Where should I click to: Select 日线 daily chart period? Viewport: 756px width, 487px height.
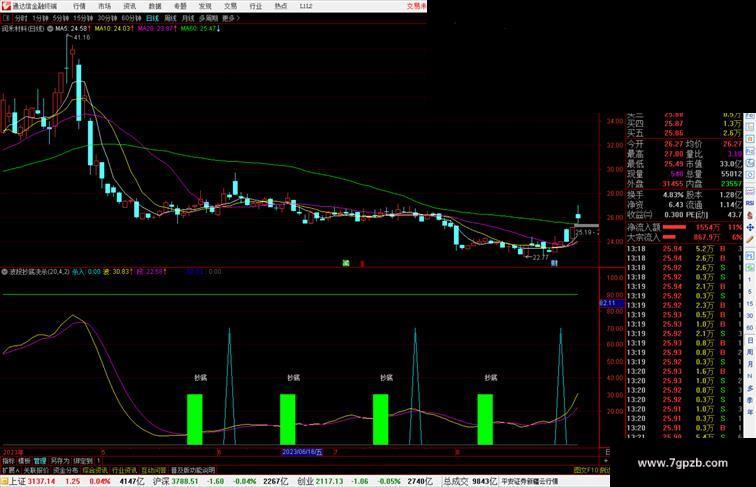[x=152, y=18]
